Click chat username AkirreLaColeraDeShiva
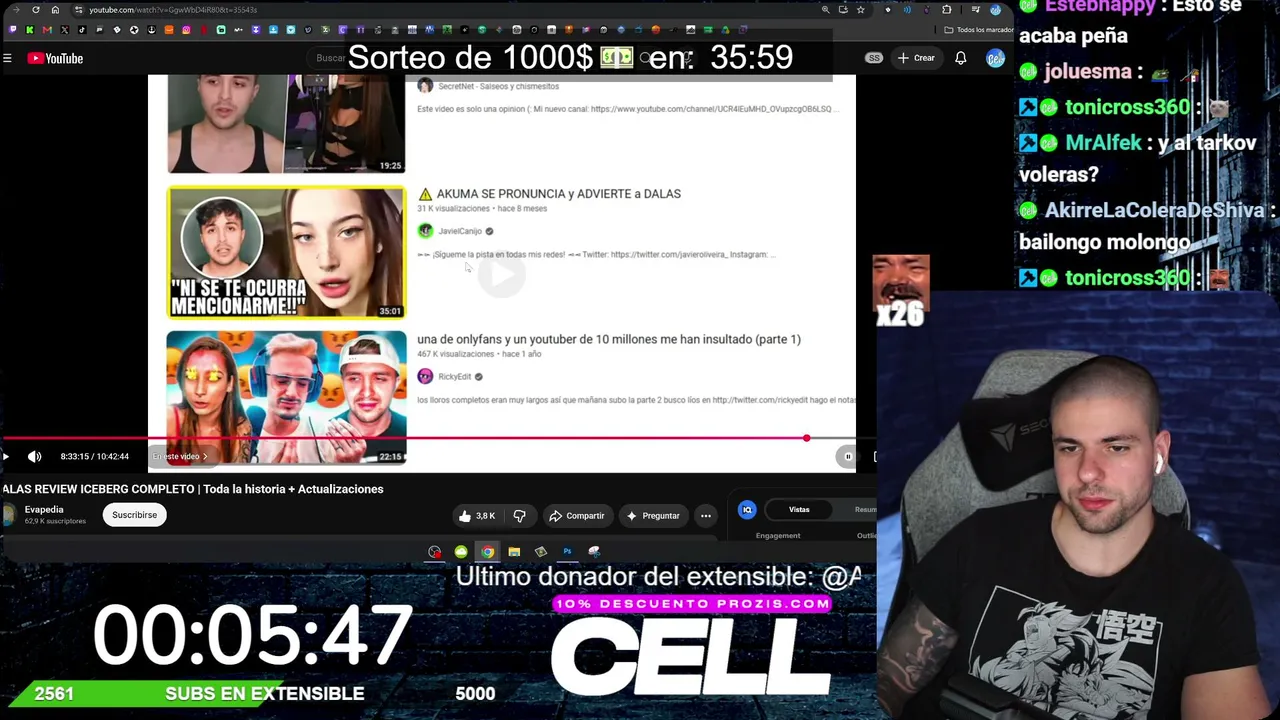This screenshot has width=1280, height=720. [x=1155, y=211]
